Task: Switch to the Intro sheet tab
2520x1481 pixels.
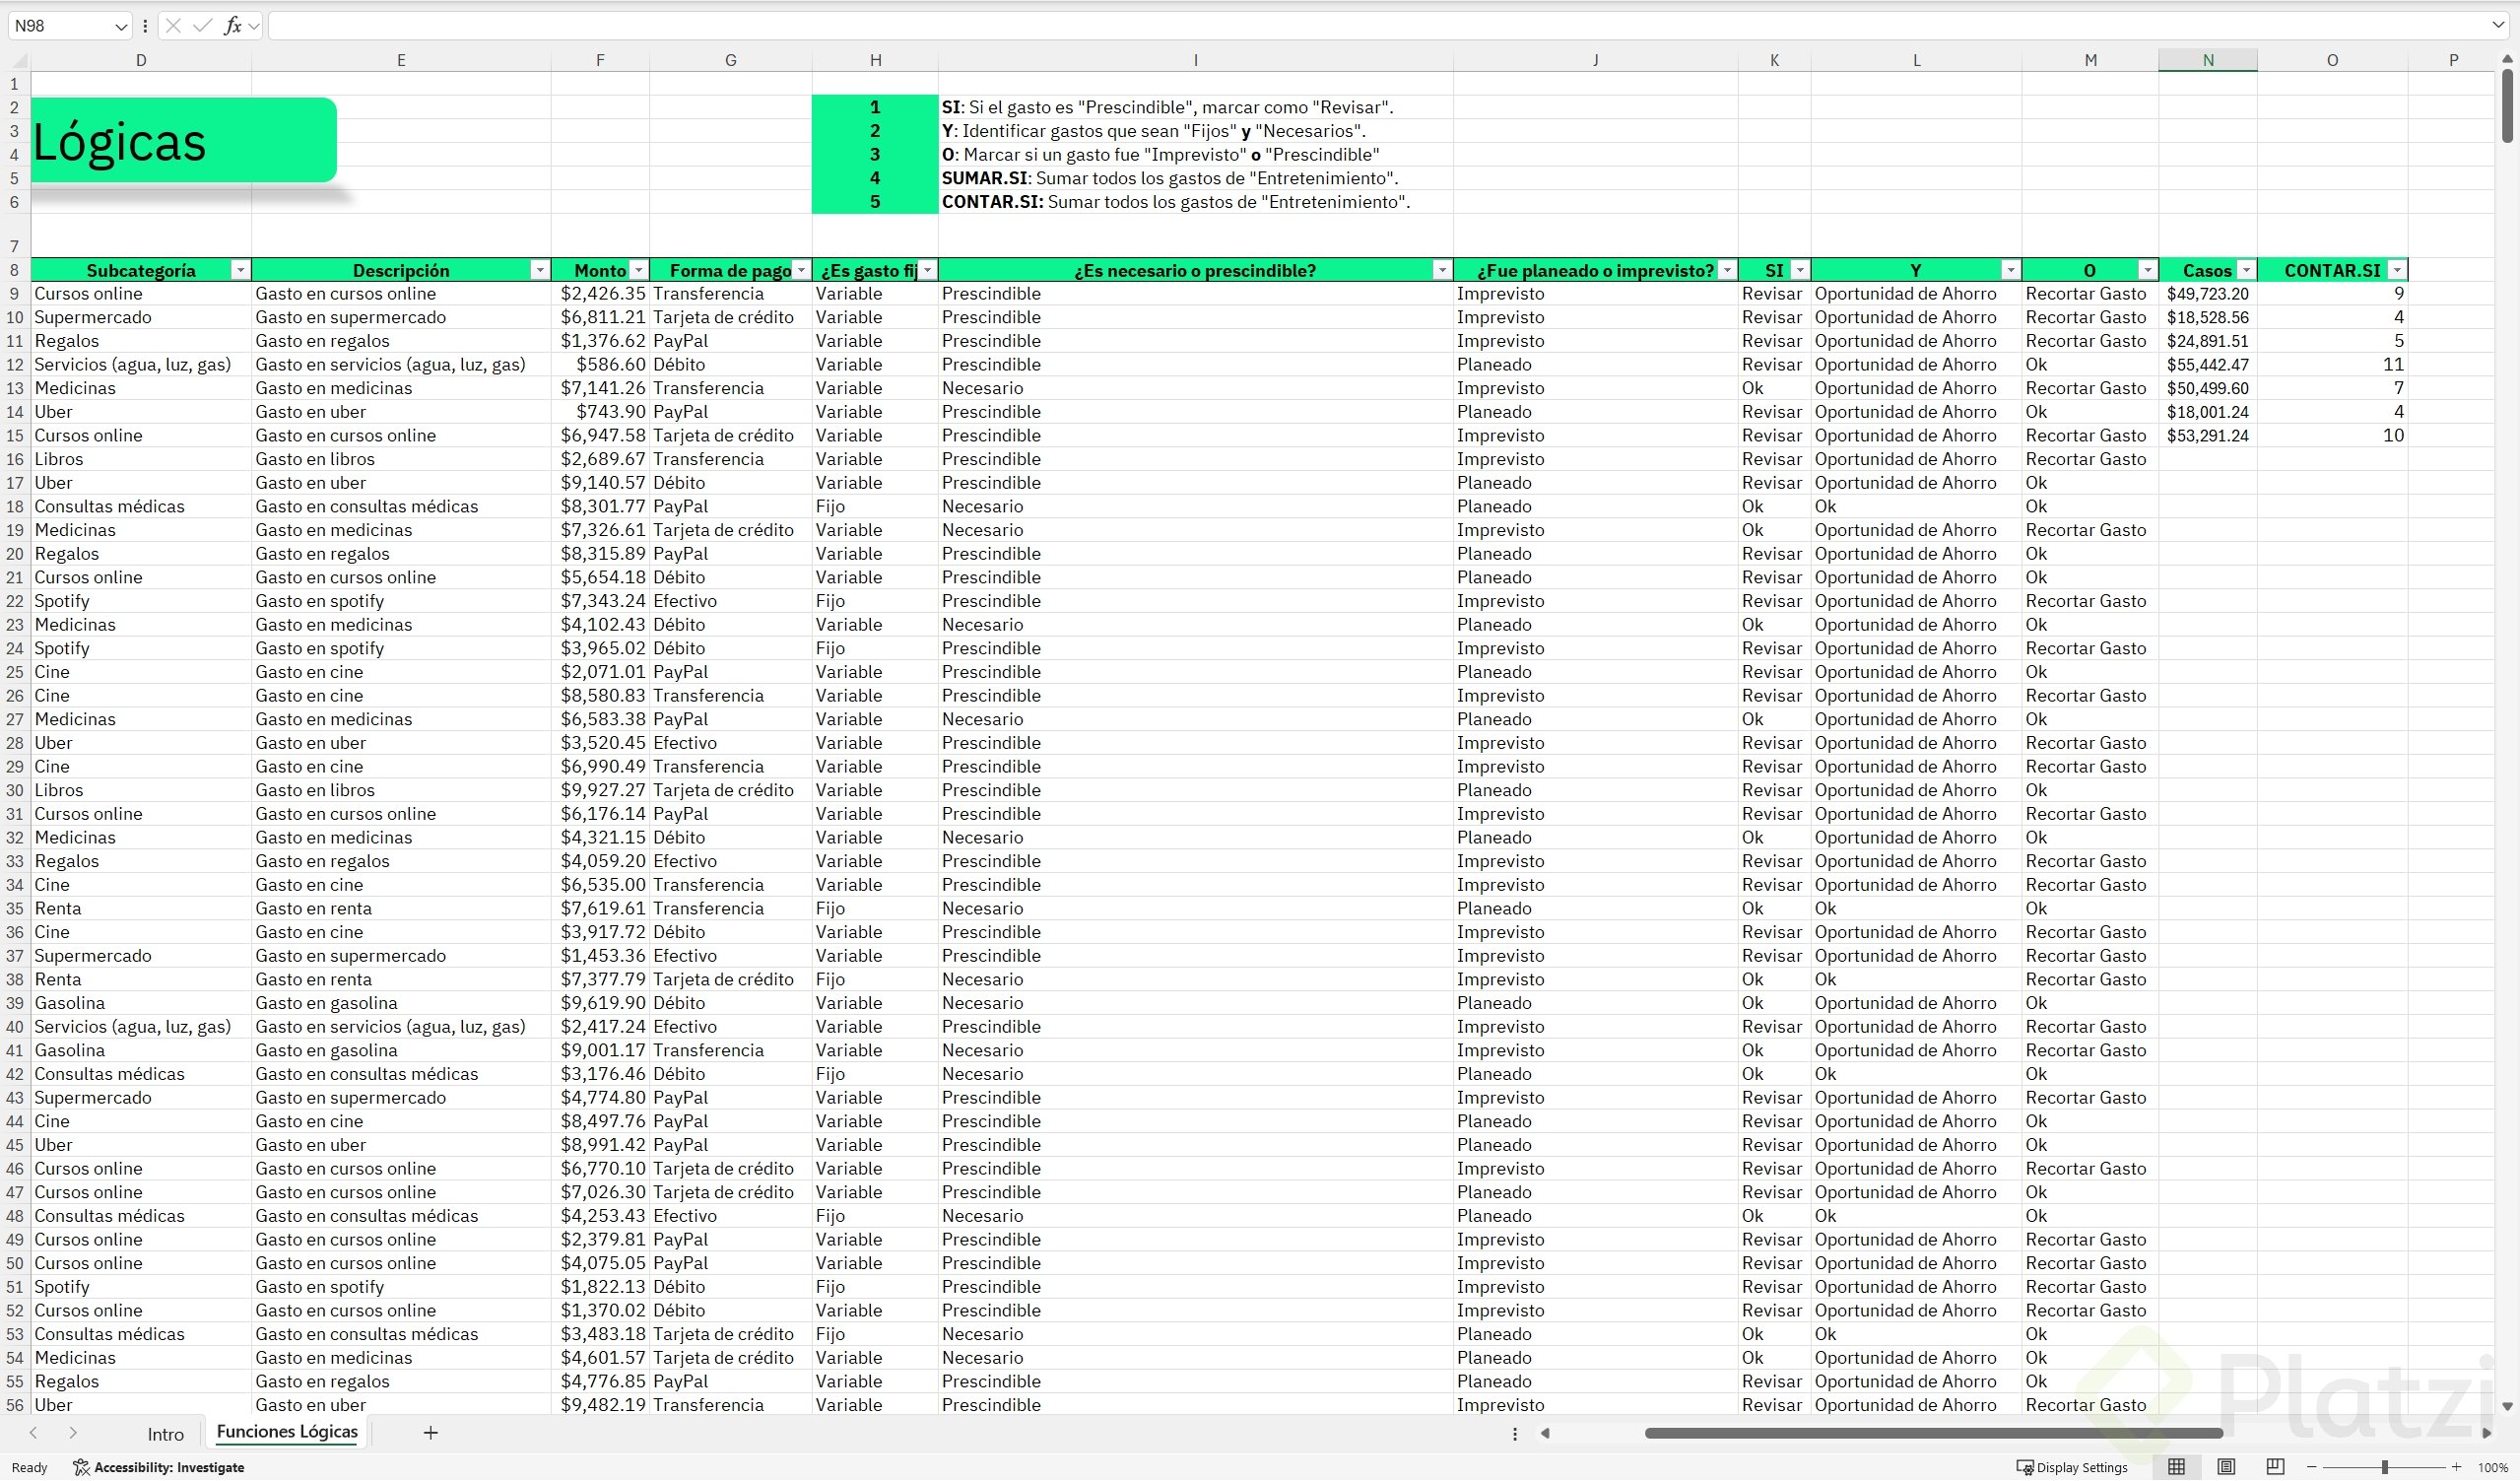Action: (x=165, y=1434)
